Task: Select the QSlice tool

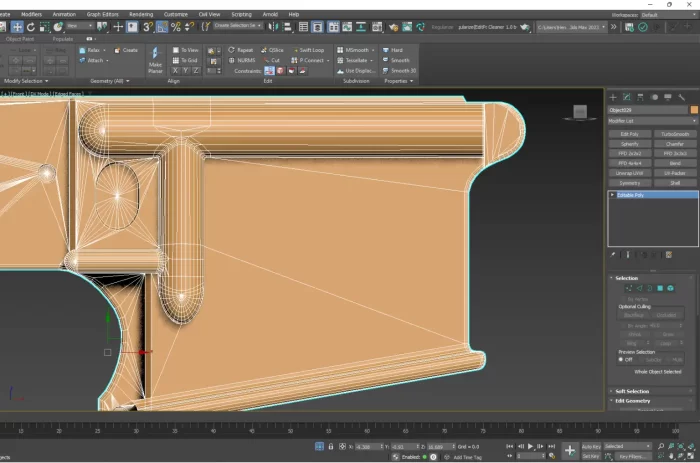Action: (x=271, y=49)
